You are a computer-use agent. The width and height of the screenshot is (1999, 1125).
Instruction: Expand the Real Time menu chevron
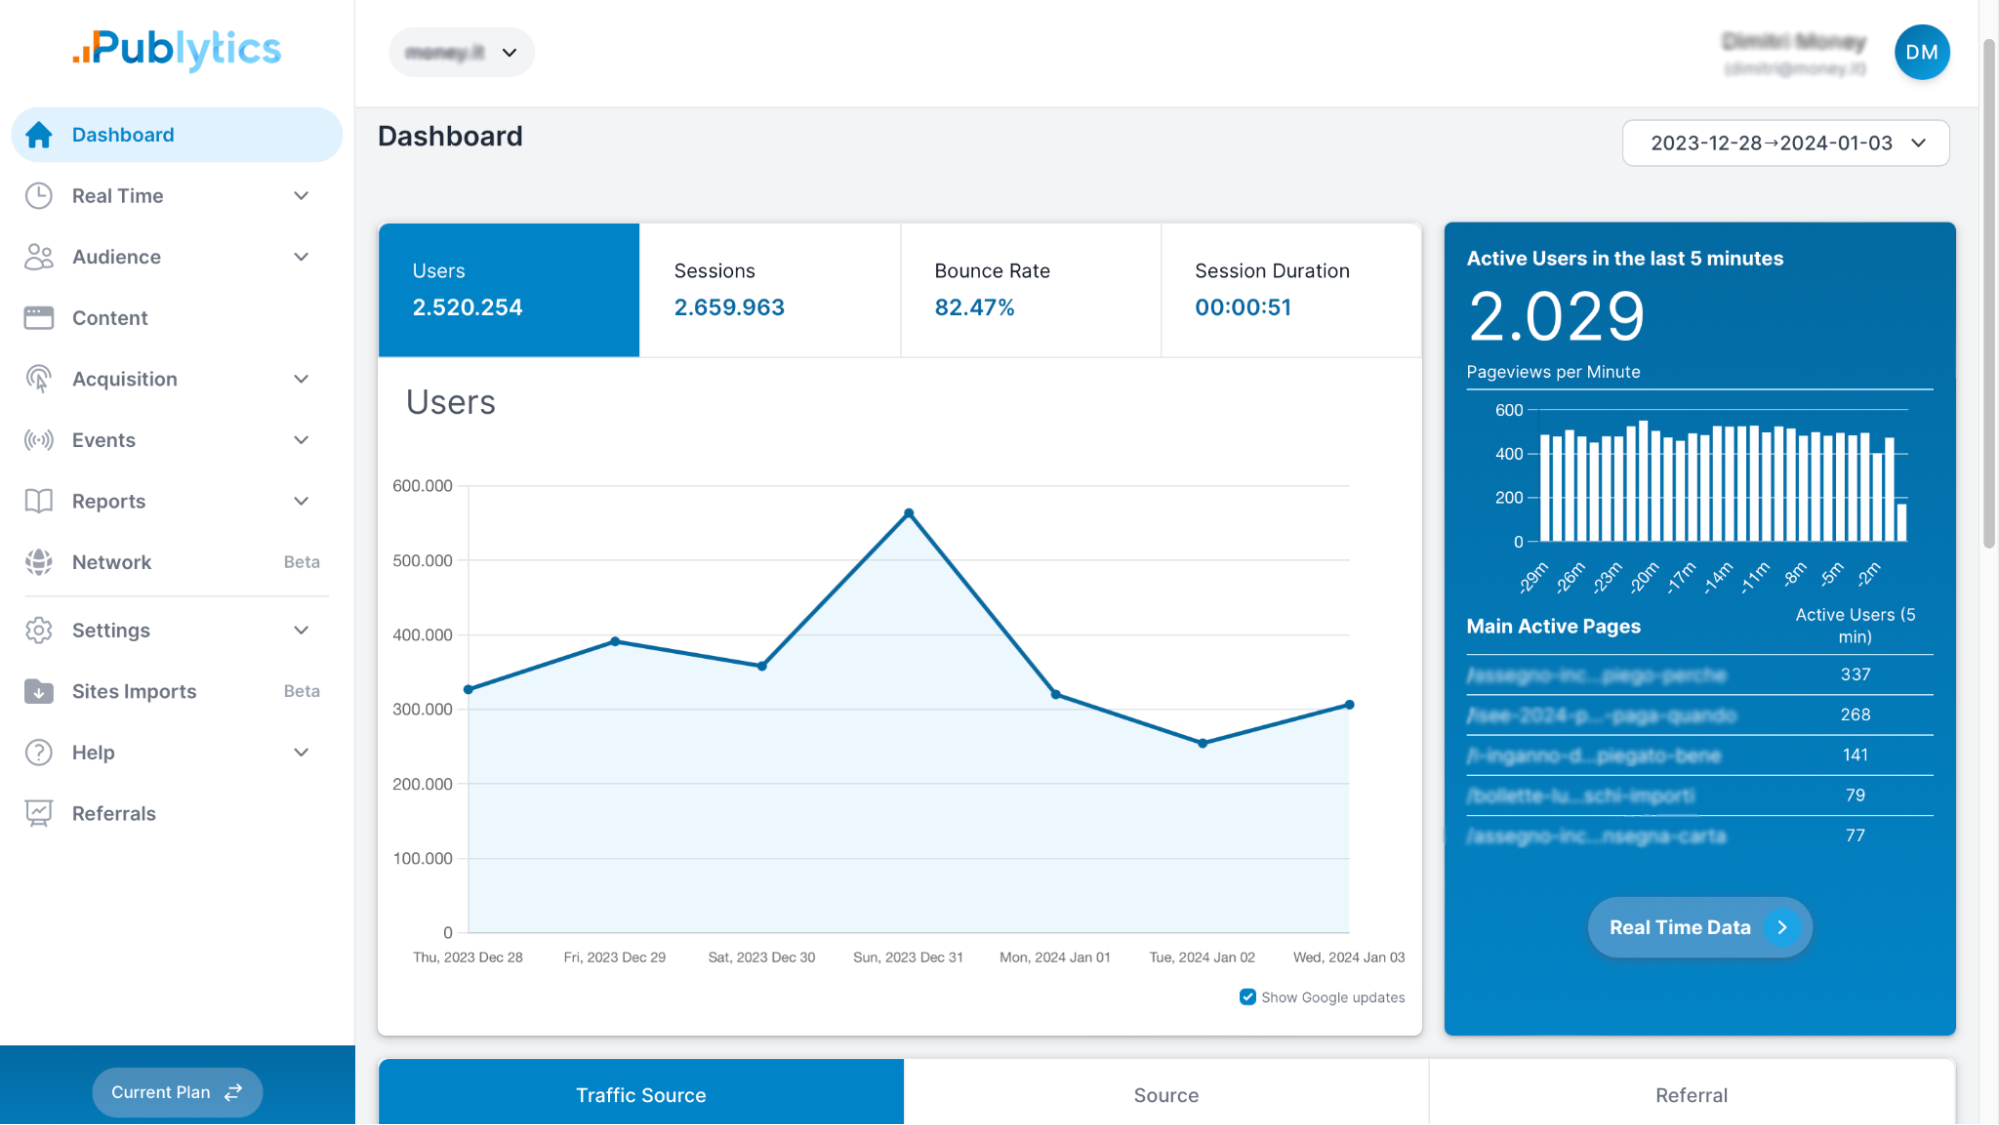[301, 196]
